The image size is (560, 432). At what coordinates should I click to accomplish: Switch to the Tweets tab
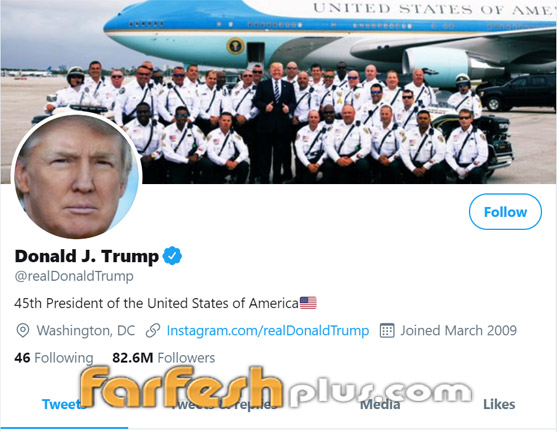tap(64, 405)
